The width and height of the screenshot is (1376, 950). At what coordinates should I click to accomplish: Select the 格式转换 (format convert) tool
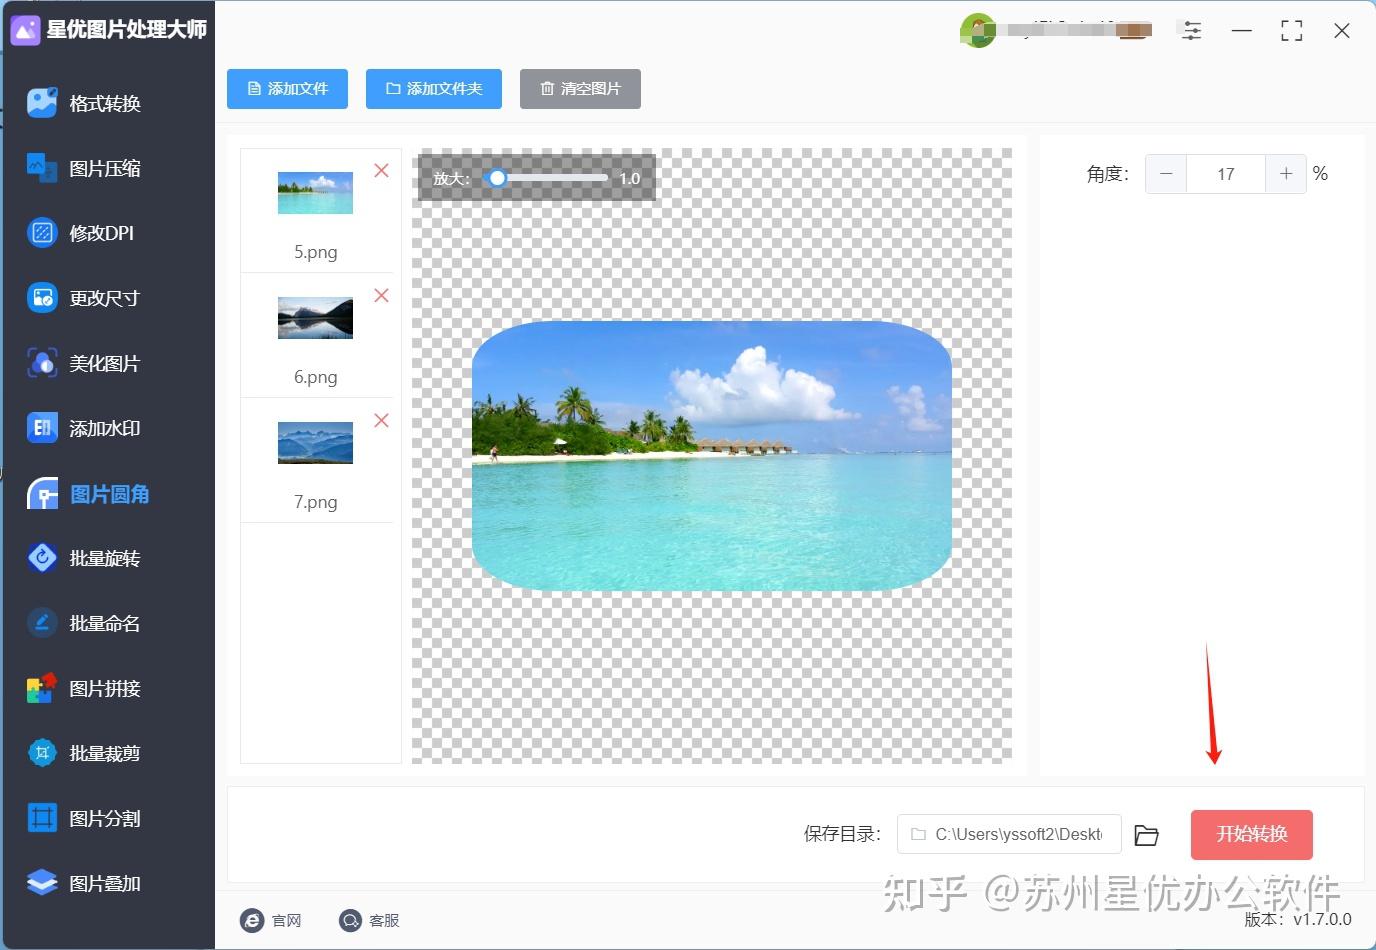[101, 102]
